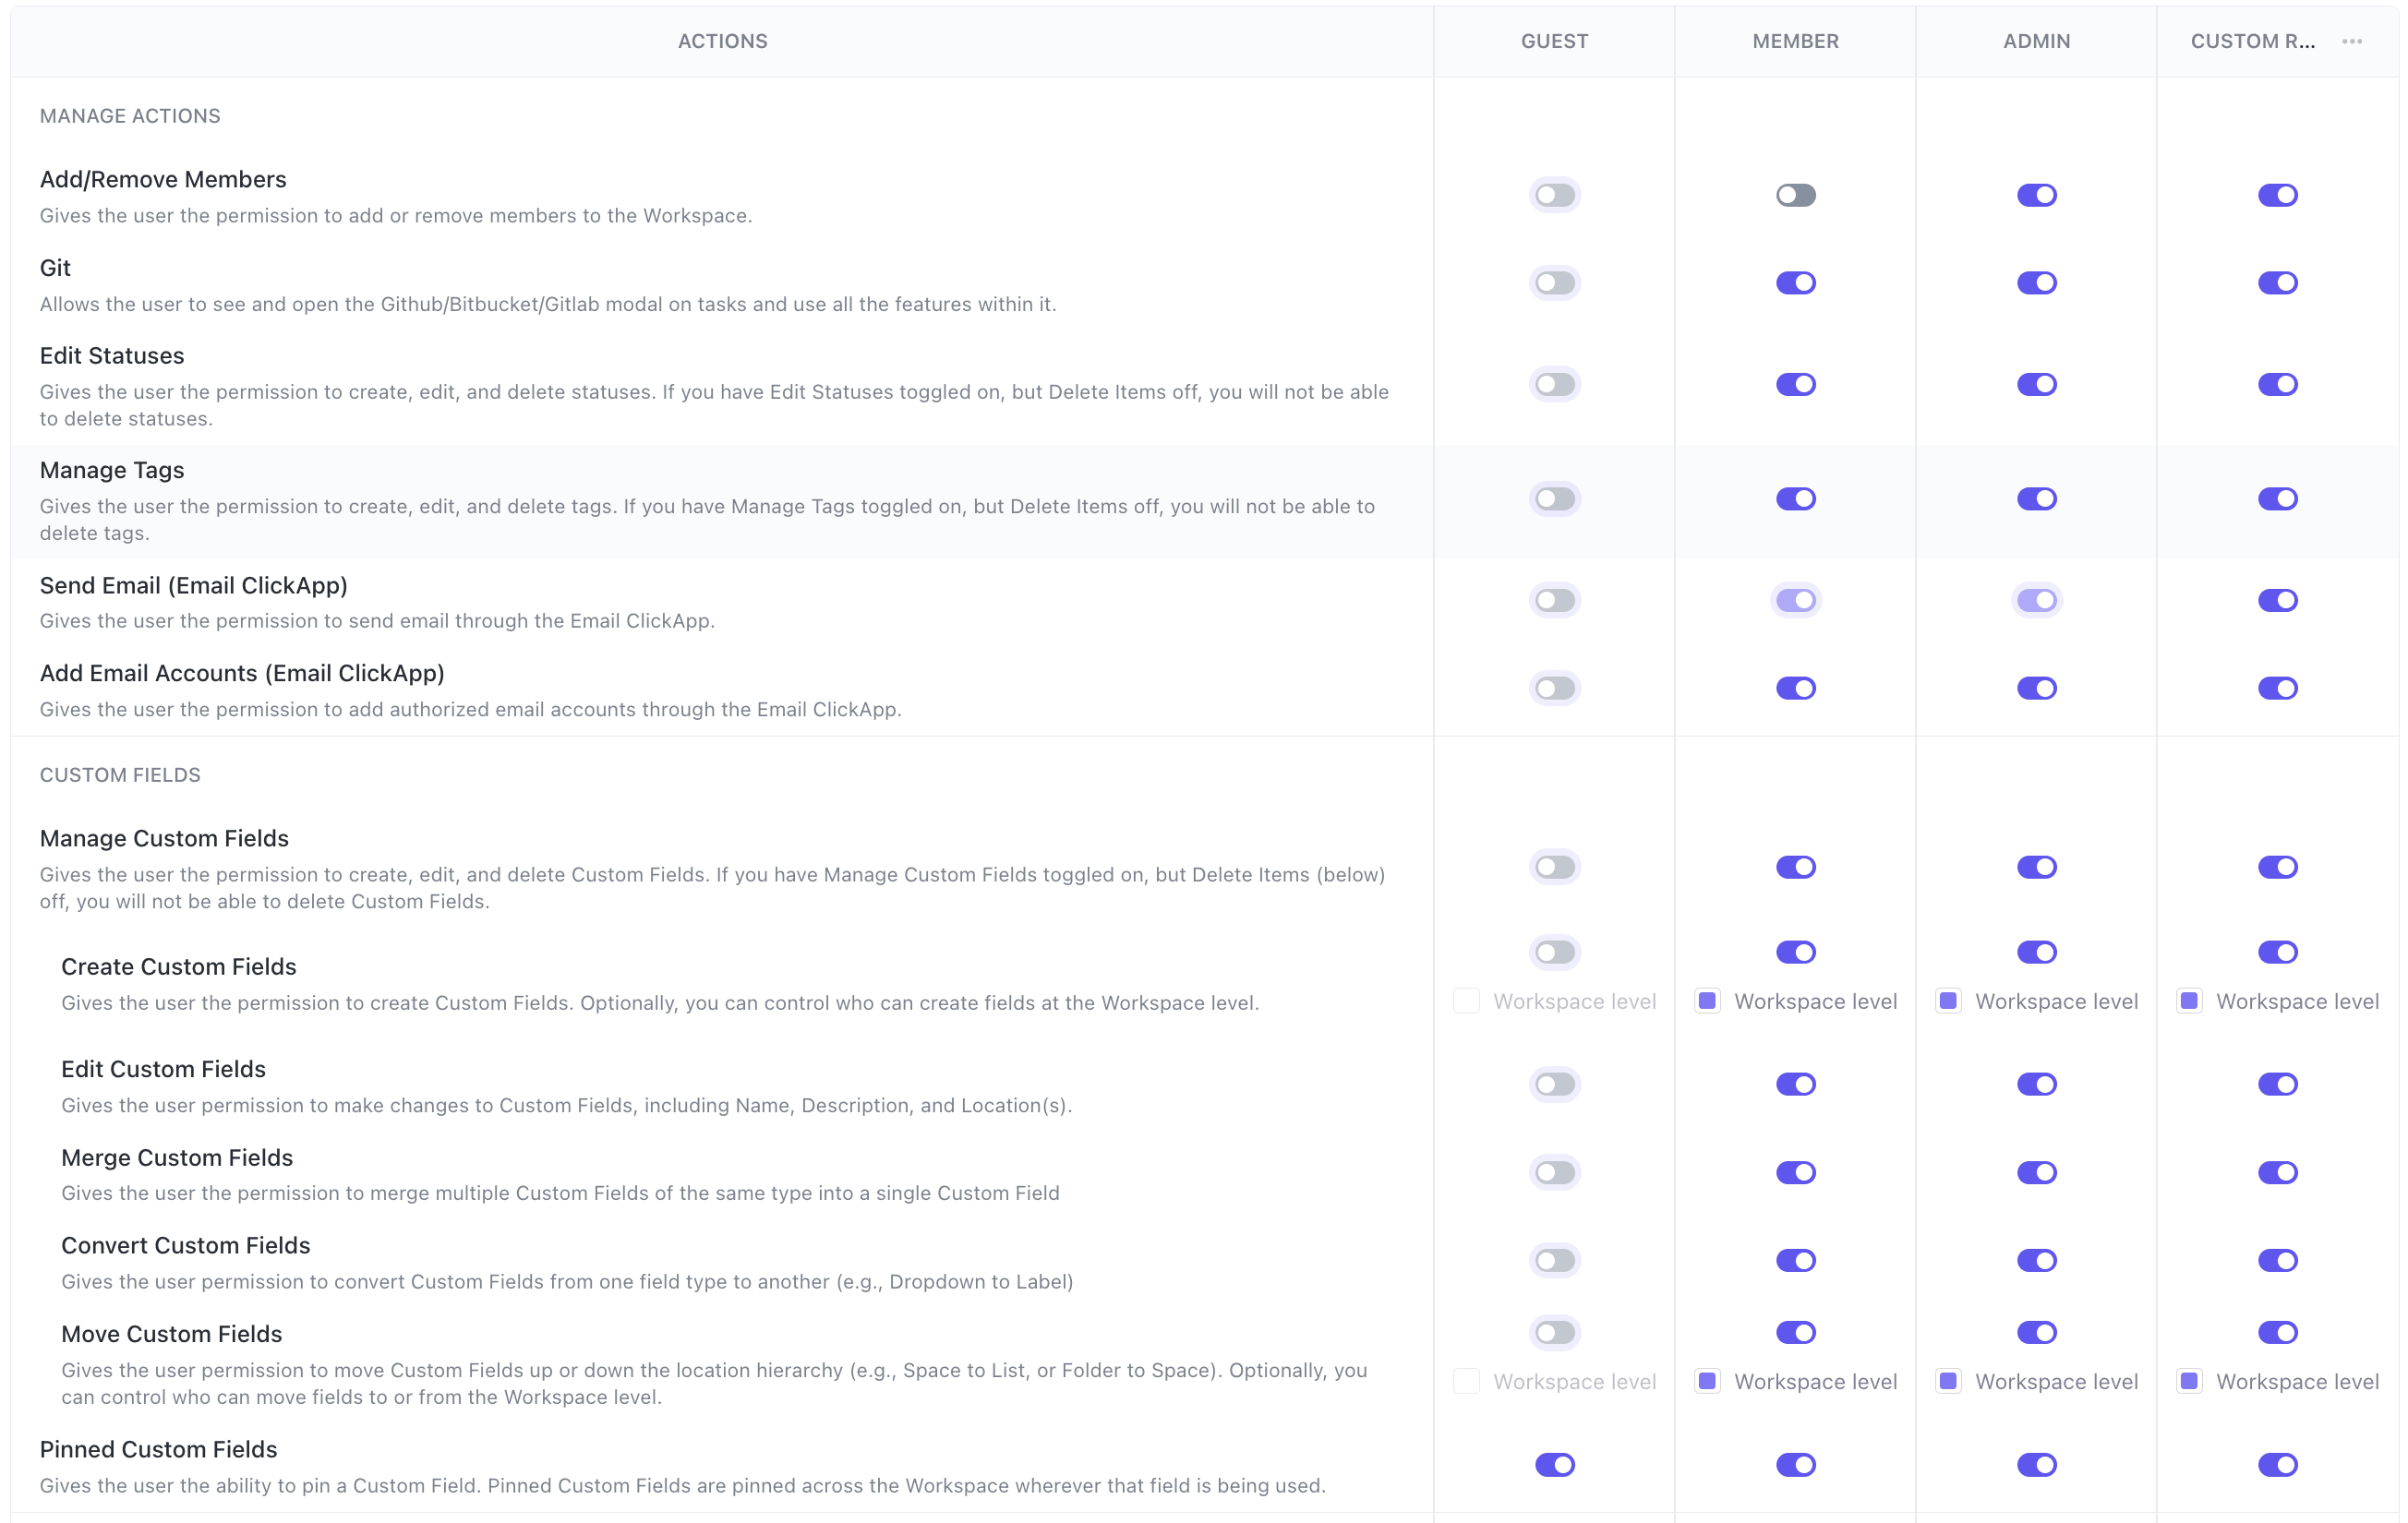This screenshot has height=1523, width=2408.
Task: Click the ADMIN column header
Action: tap(2036, 41)
